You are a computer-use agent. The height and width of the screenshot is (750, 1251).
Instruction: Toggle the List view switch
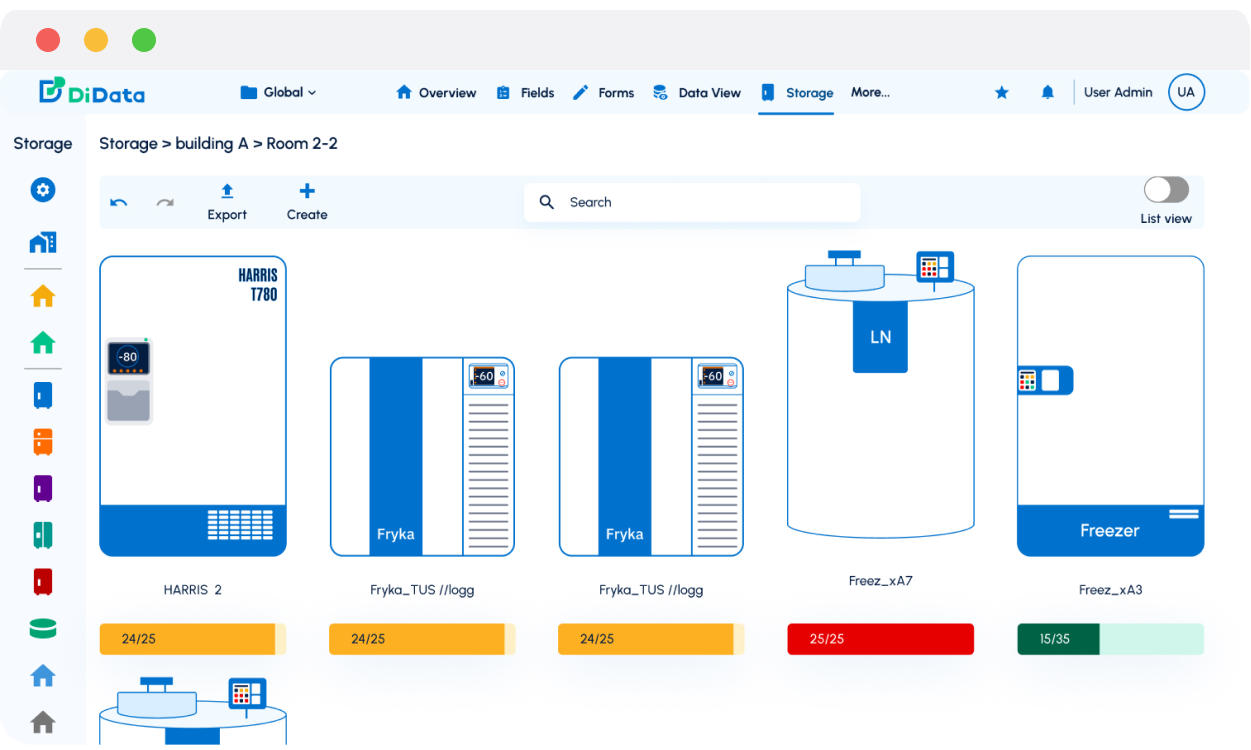pos(1166,190)
